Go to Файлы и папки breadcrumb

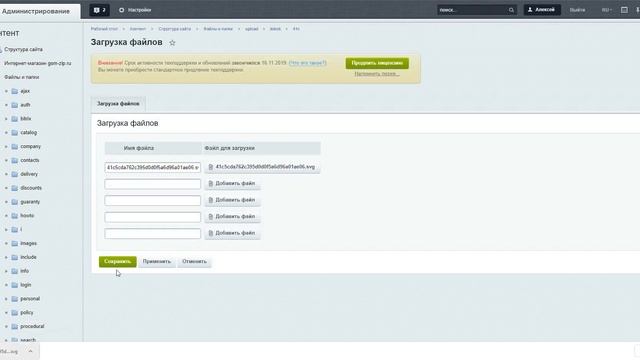(x=218, y=29)
